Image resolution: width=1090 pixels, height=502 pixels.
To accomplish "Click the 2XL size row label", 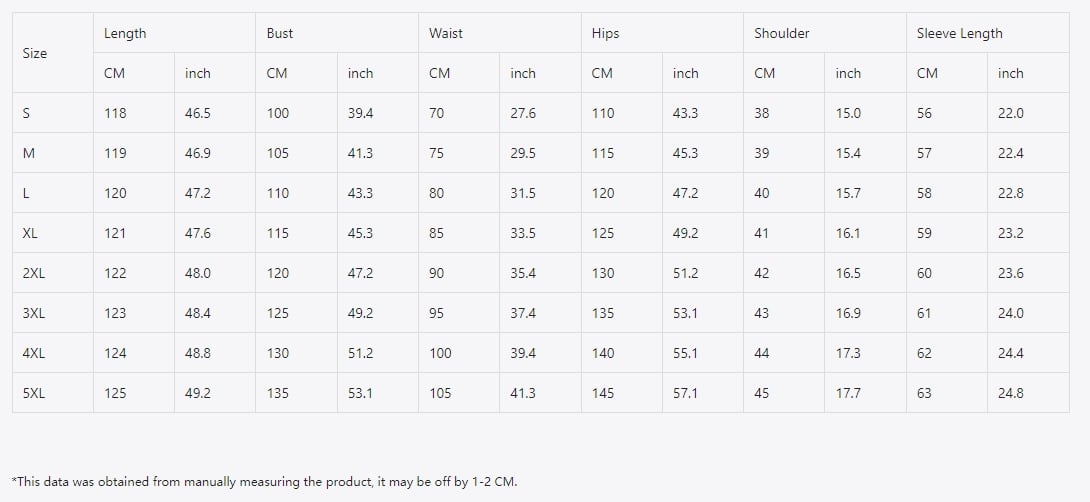I will pyautogui.click(x=53, y=273).
